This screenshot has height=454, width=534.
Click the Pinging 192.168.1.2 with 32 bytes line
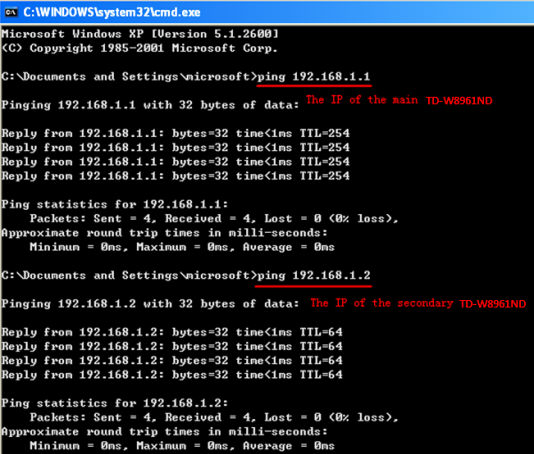(150, 304)
